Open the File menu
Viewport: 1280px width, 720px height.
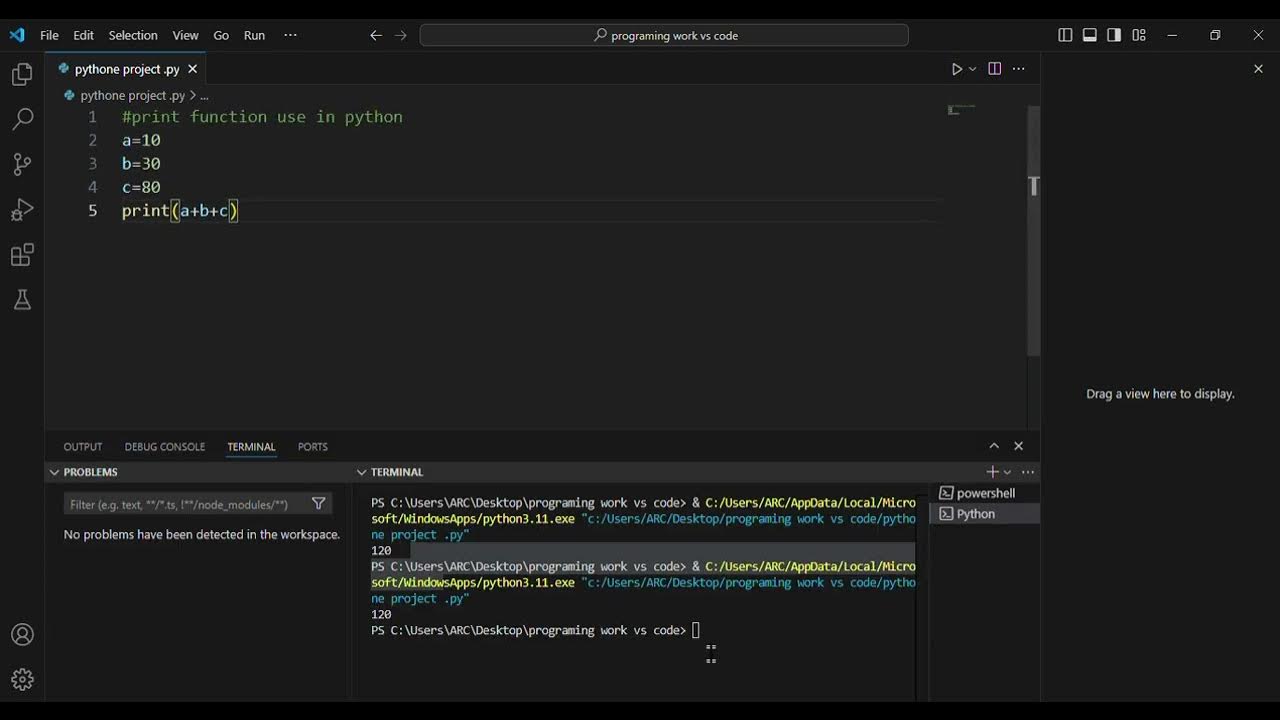click(x=49, y=35)
